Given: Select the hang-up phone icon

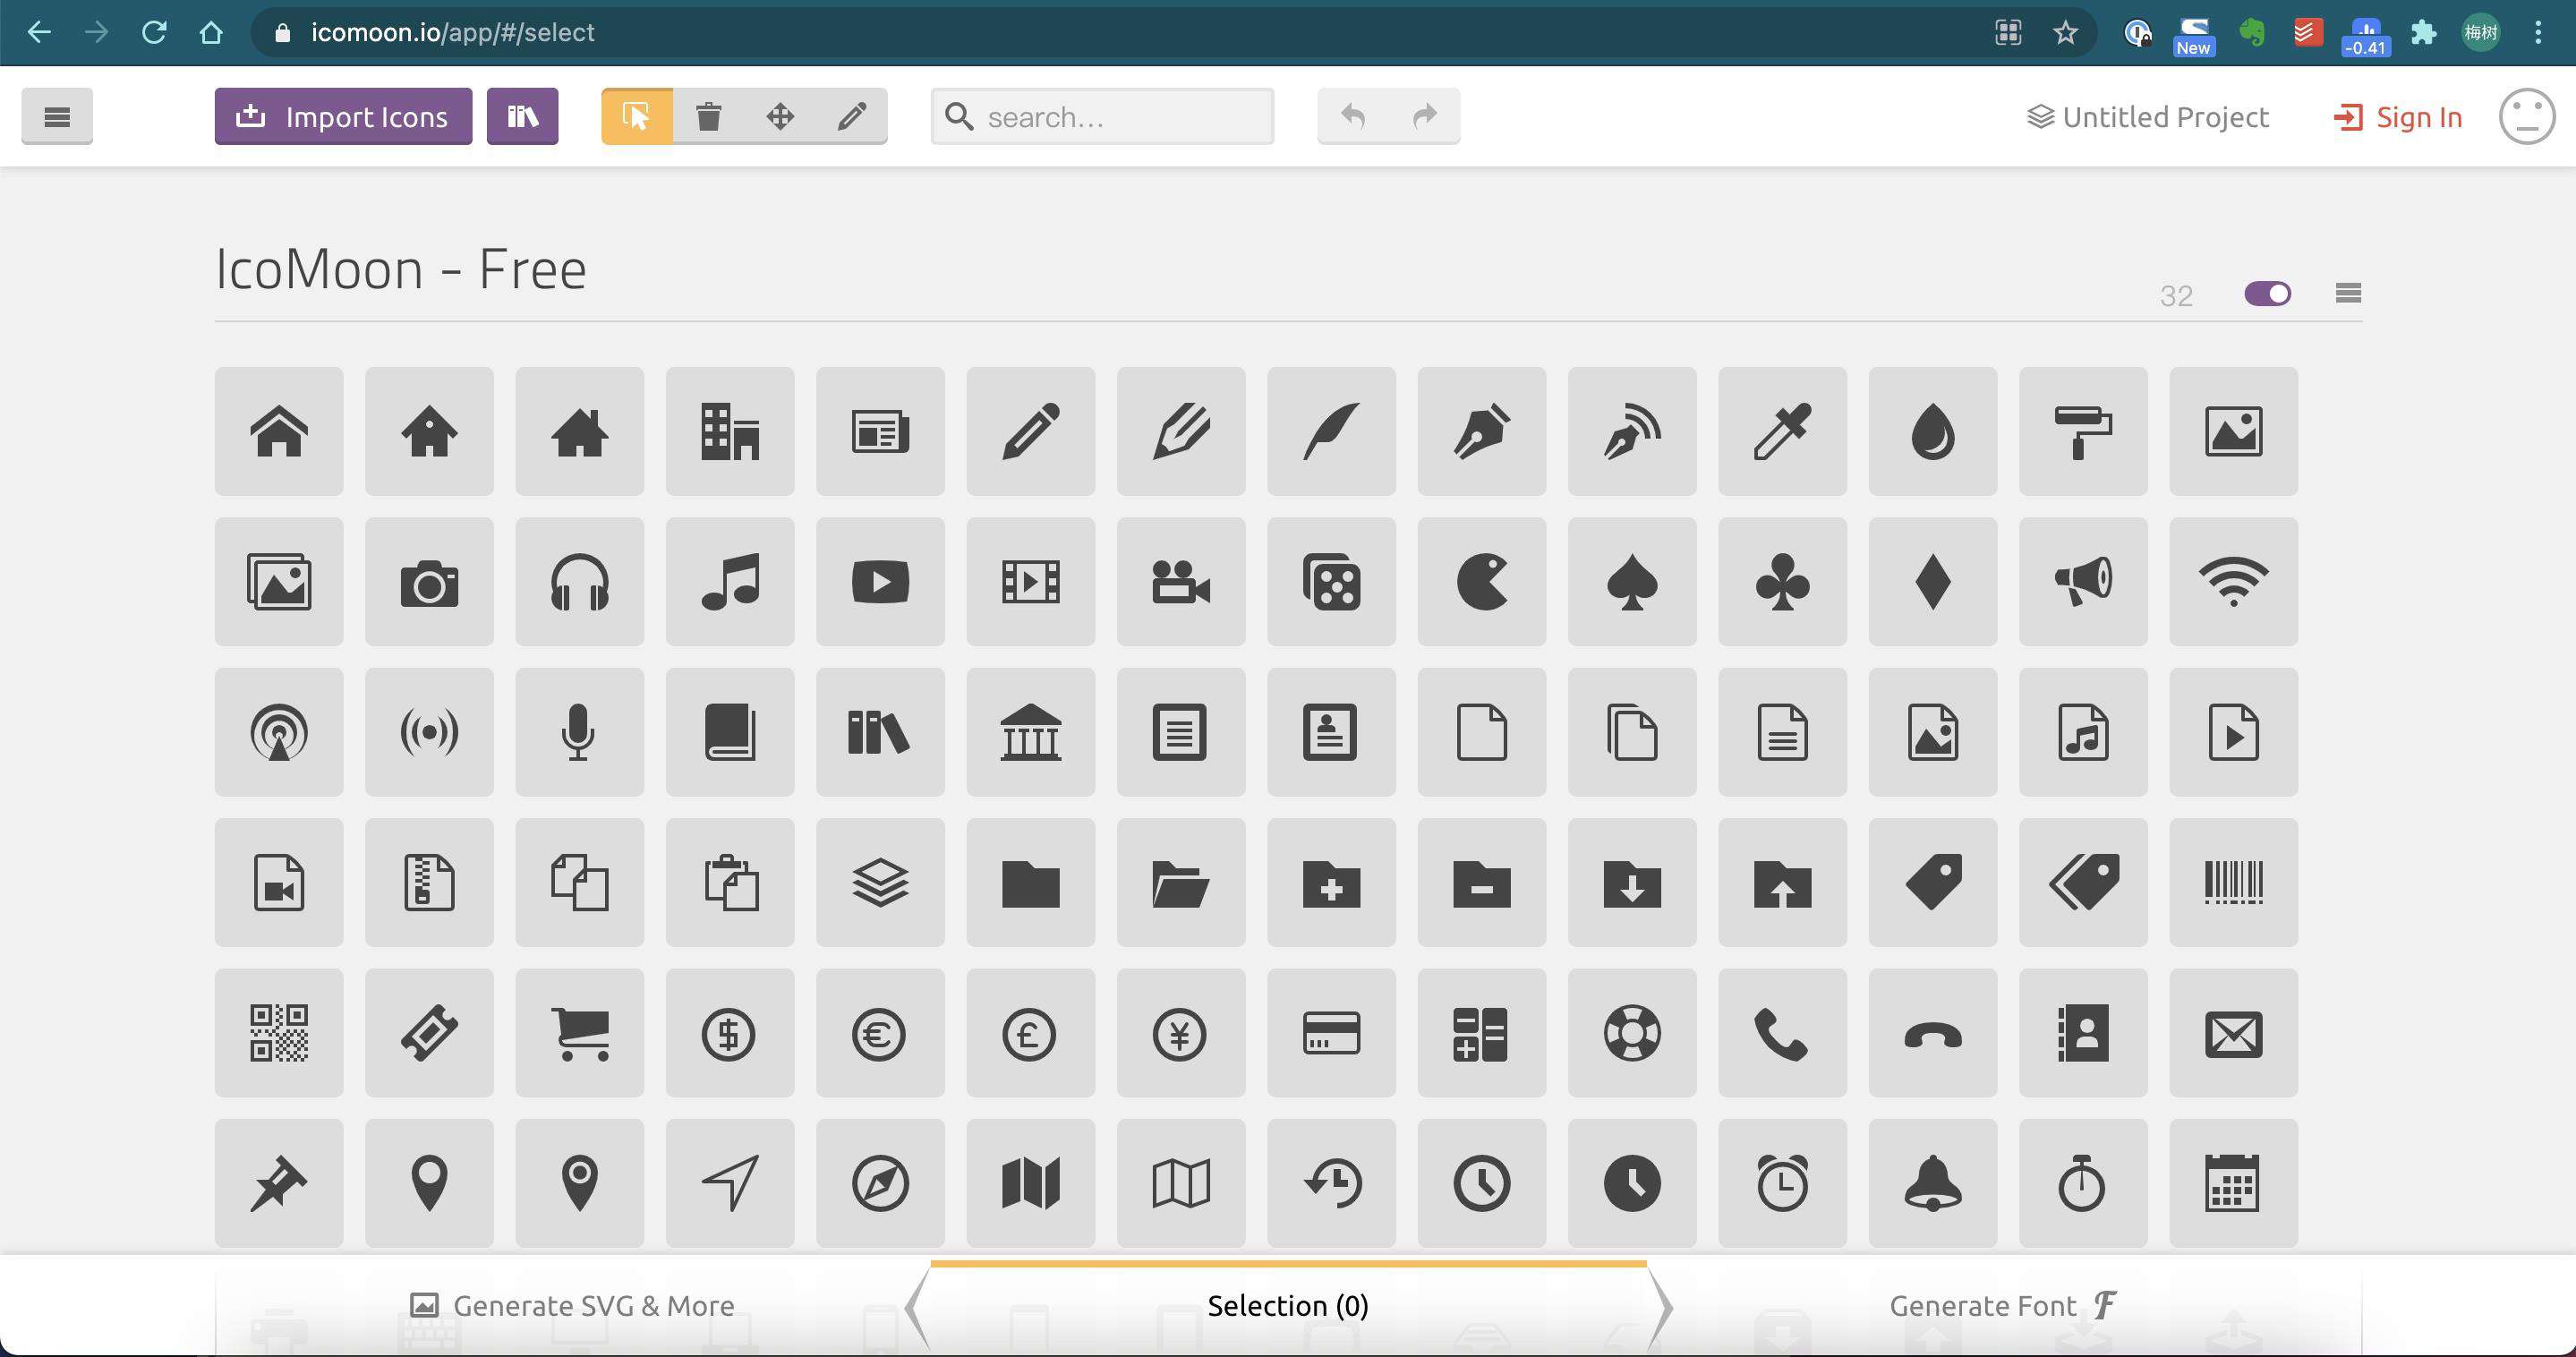Looking at the screenshot, I should [1933, 1033].
